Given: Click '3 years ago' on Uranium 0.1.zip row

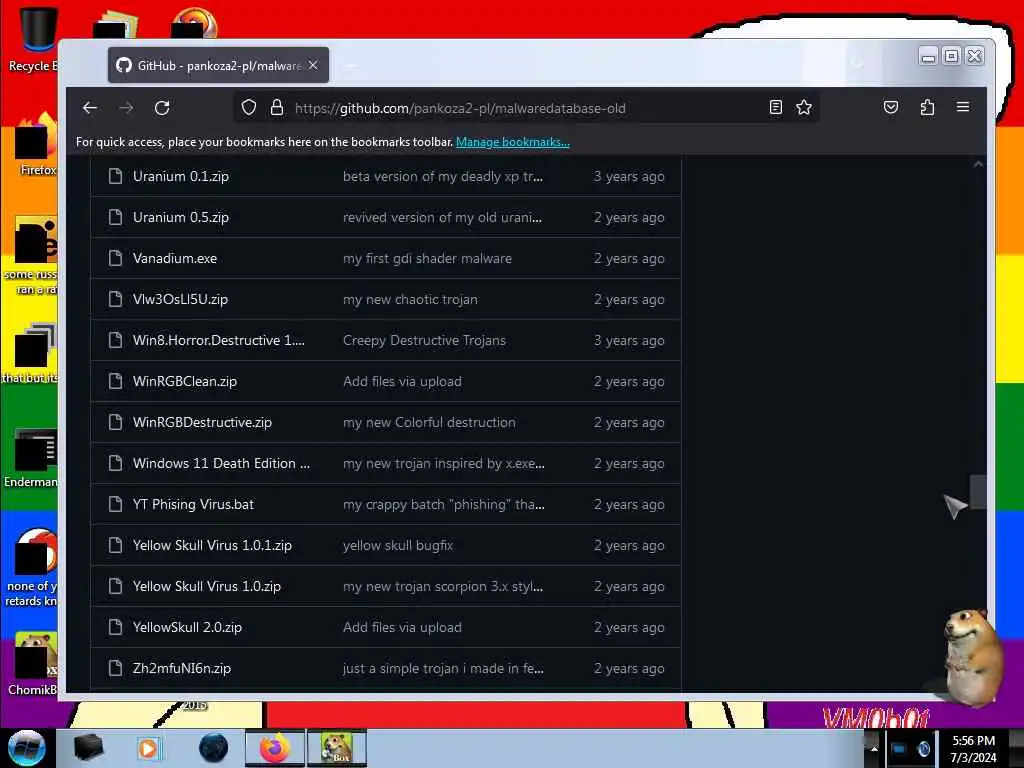Looking at the screenshot, I should tap(629, 176).
